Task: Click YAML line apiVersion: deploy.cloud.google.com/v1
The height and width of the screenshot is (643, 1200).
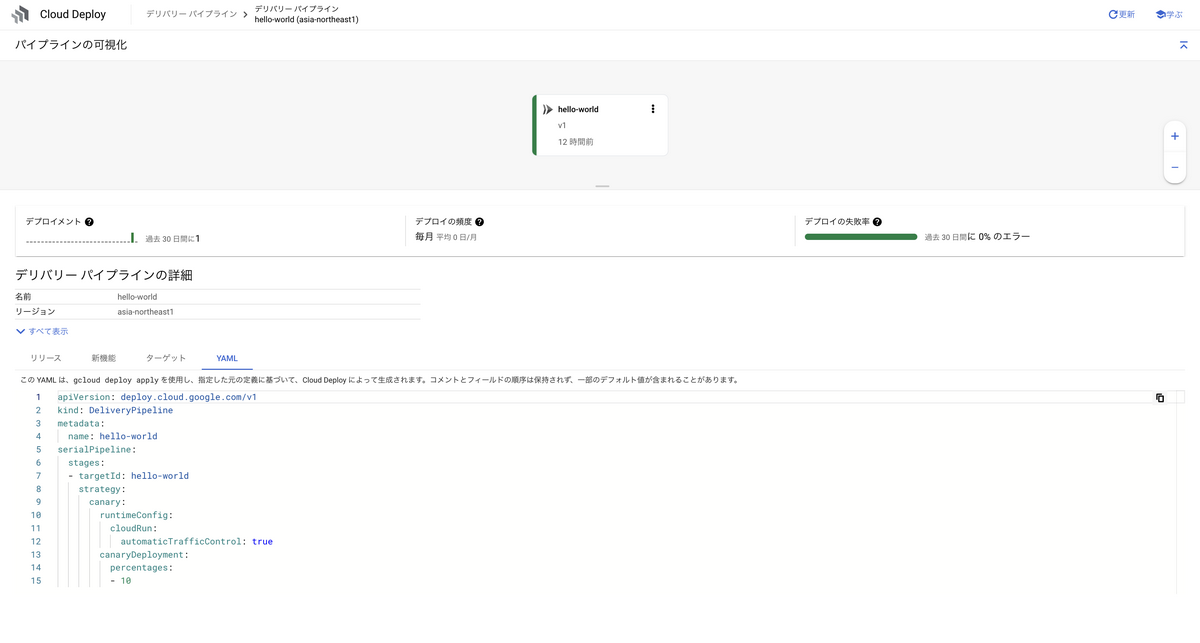Action: point(157,397)
